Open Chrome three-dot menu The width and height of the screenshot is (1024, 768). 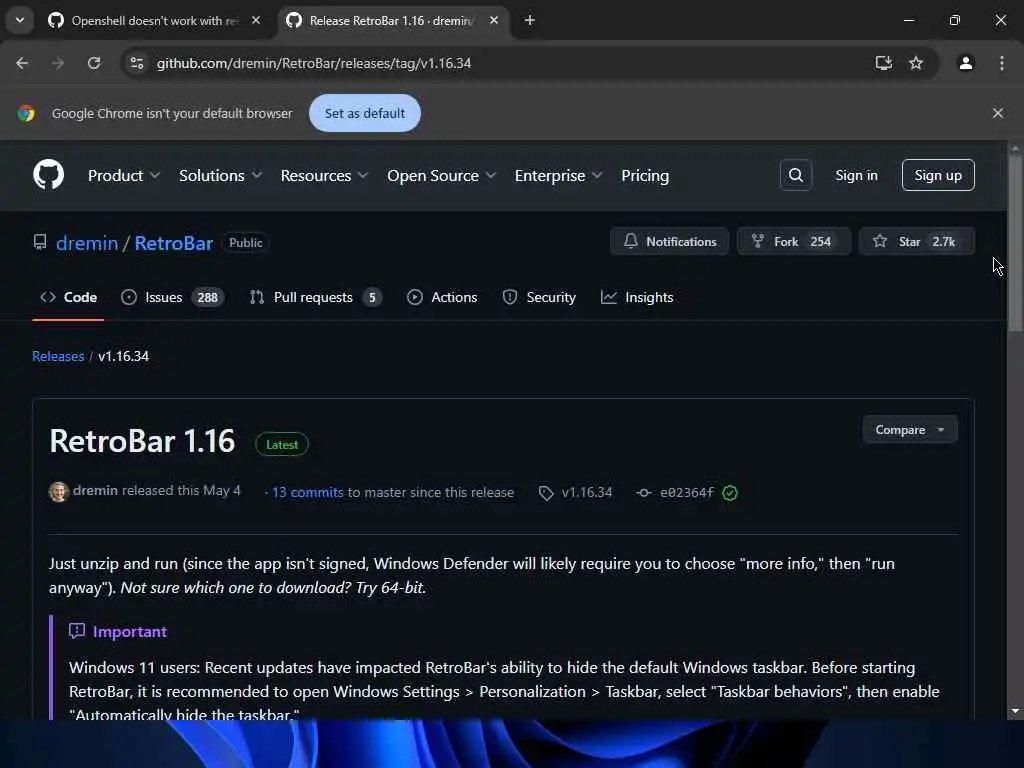(1002, 63)
